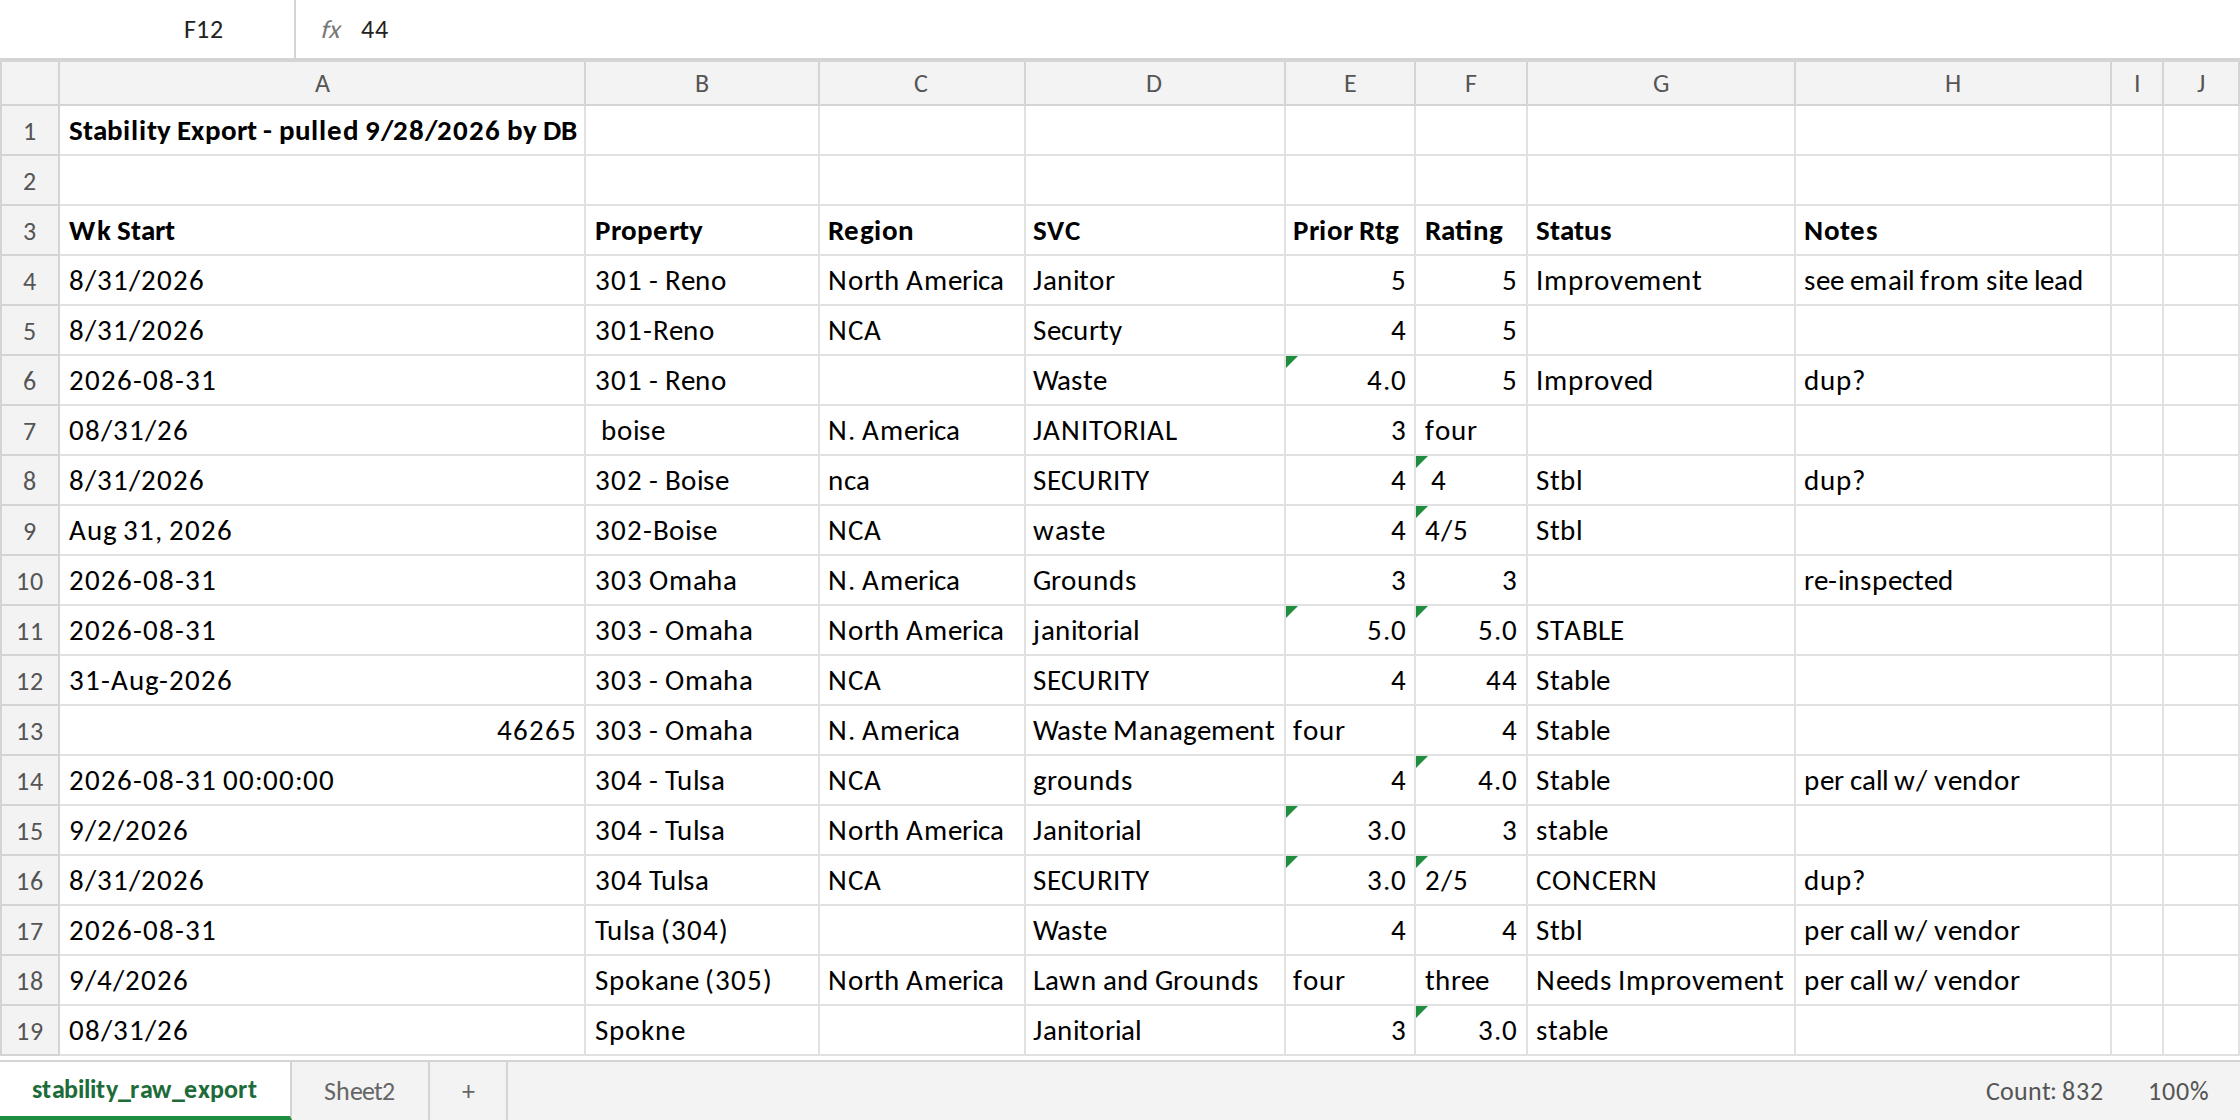Click the 100% zoom level indicator
This screenshot has height=1120, width=2240.
tap(2178, 1091)
